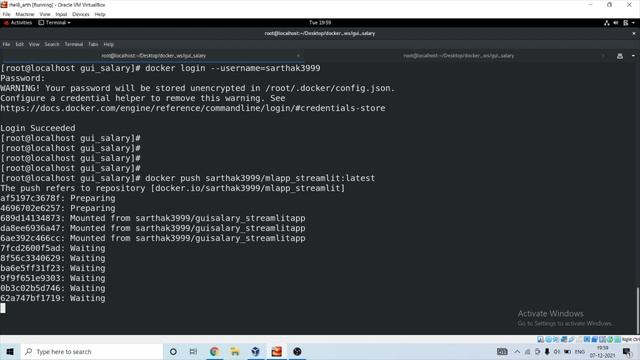Open the GNOME clock showing Tue 19:59

coord(320,23)
